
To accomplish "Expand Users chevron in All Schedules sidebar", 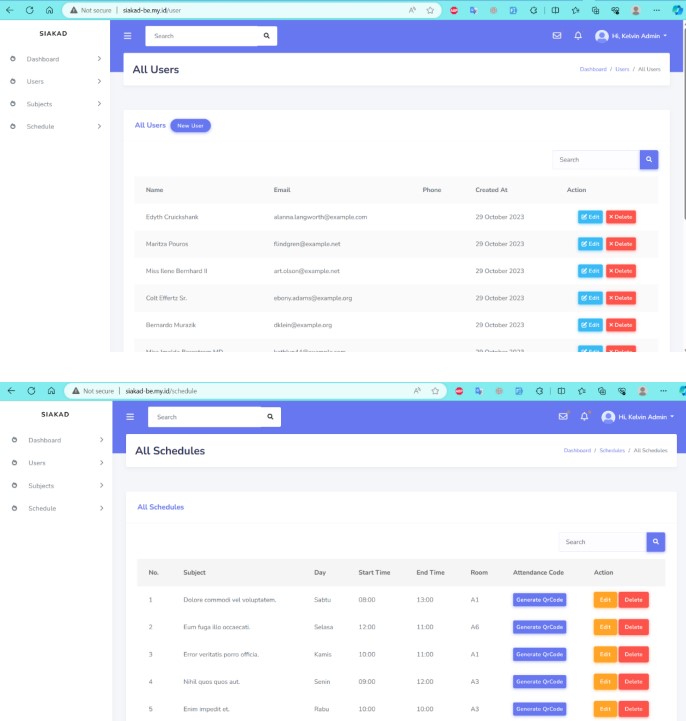I will [102, 463].
